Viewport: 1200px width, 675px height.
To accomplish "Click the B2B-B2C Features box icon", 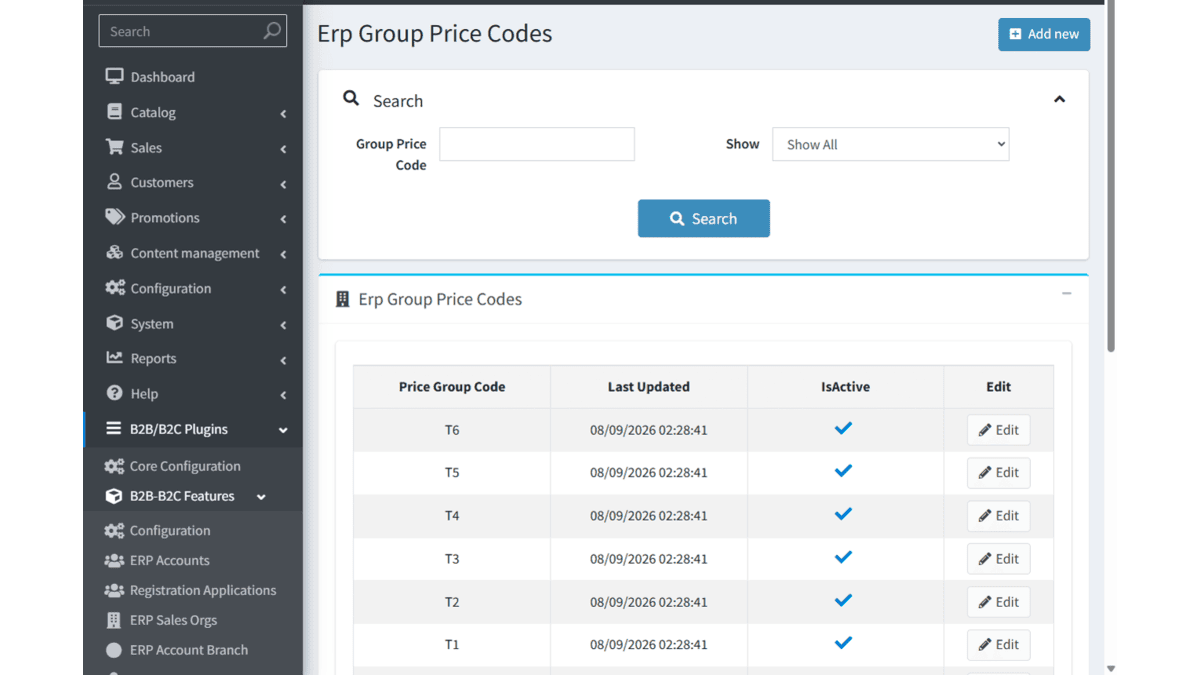I will [114, 496].
